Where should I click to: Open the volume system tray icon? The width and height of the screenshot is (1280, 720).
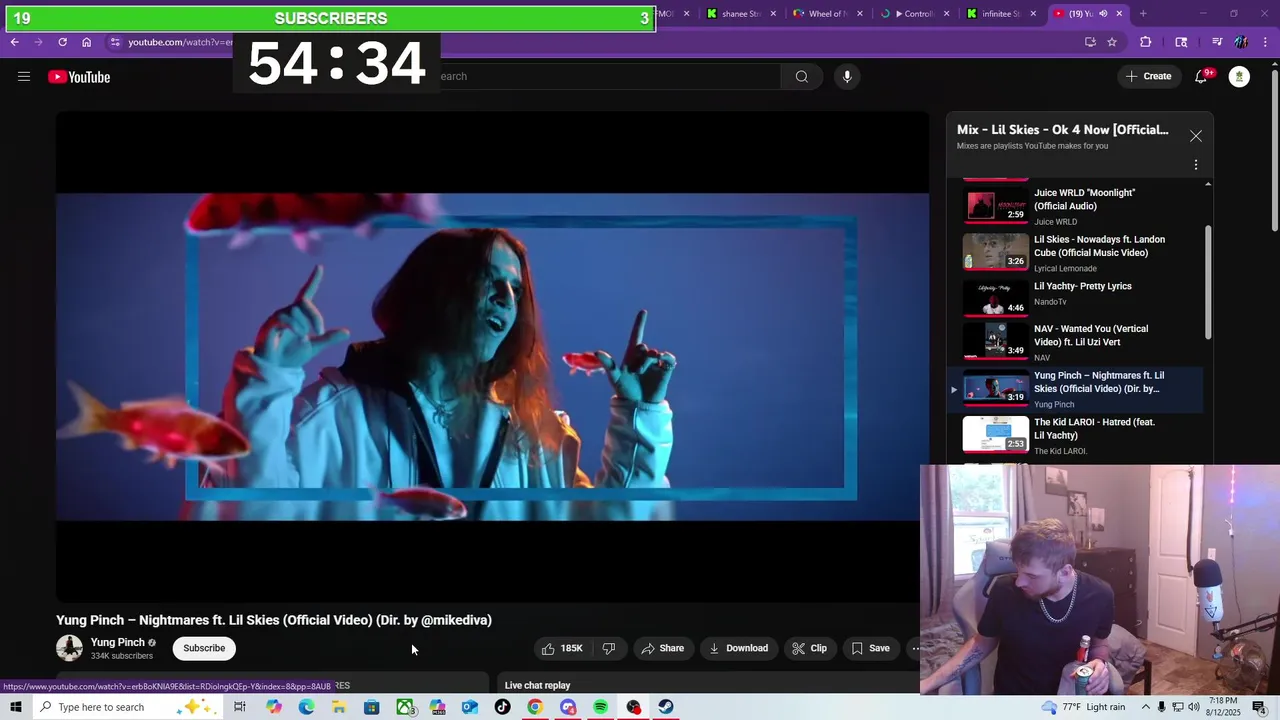pyautogui.click(x=1194, y=707)
